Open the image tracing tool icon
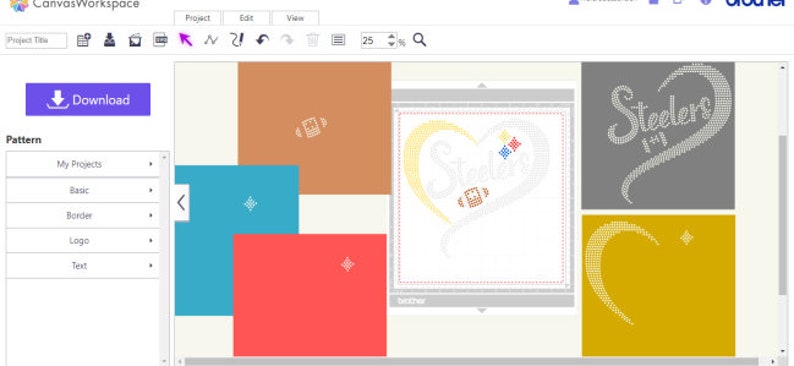 coord(160,40)
